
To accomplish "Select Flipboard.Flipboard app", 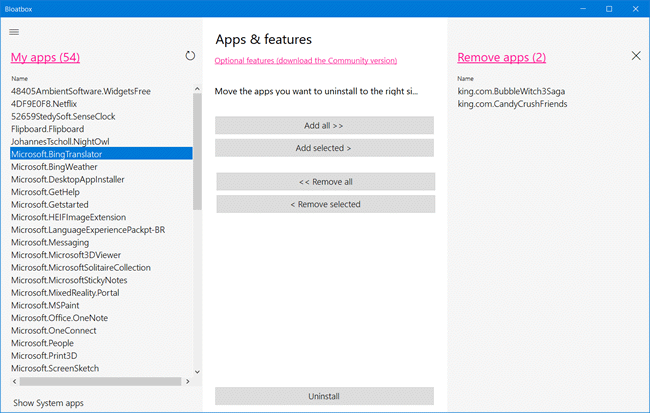I will pyautogui.click(x=101, y=129).
